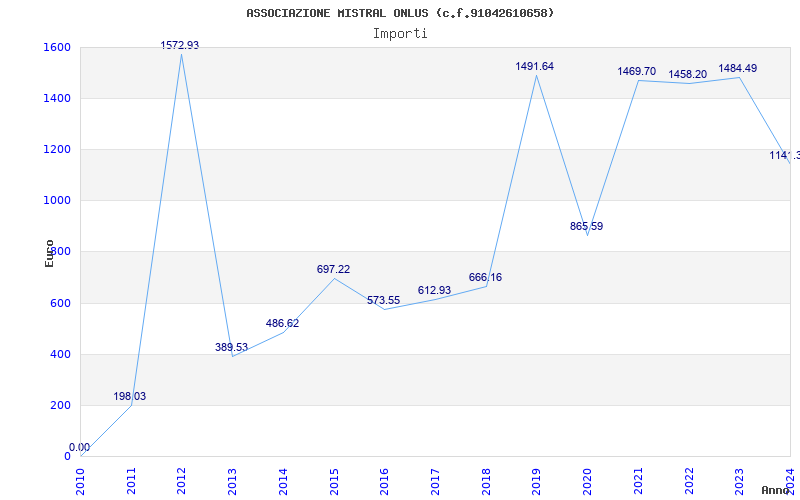Click the 2015 x-axis year label
The image size is (800, 500).
pyautogui.click(x=334, y=482)
